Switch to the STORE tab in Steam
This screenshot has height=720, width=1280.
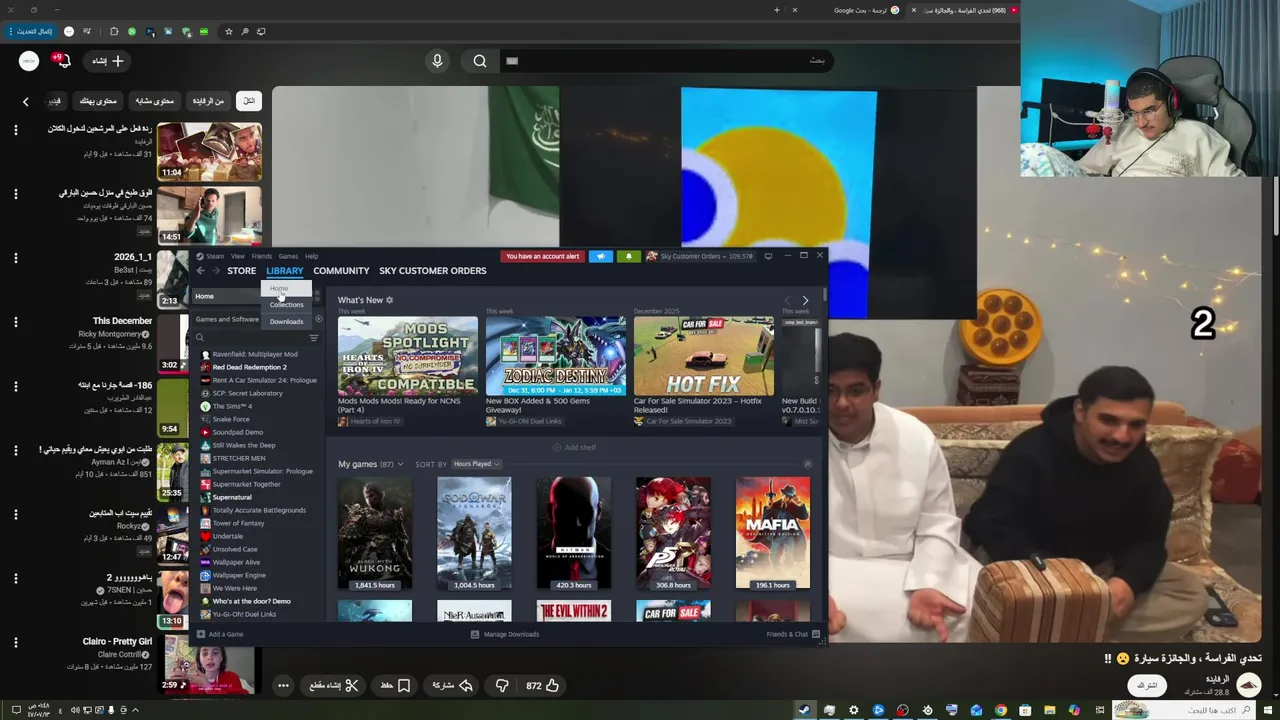(241, 271)
